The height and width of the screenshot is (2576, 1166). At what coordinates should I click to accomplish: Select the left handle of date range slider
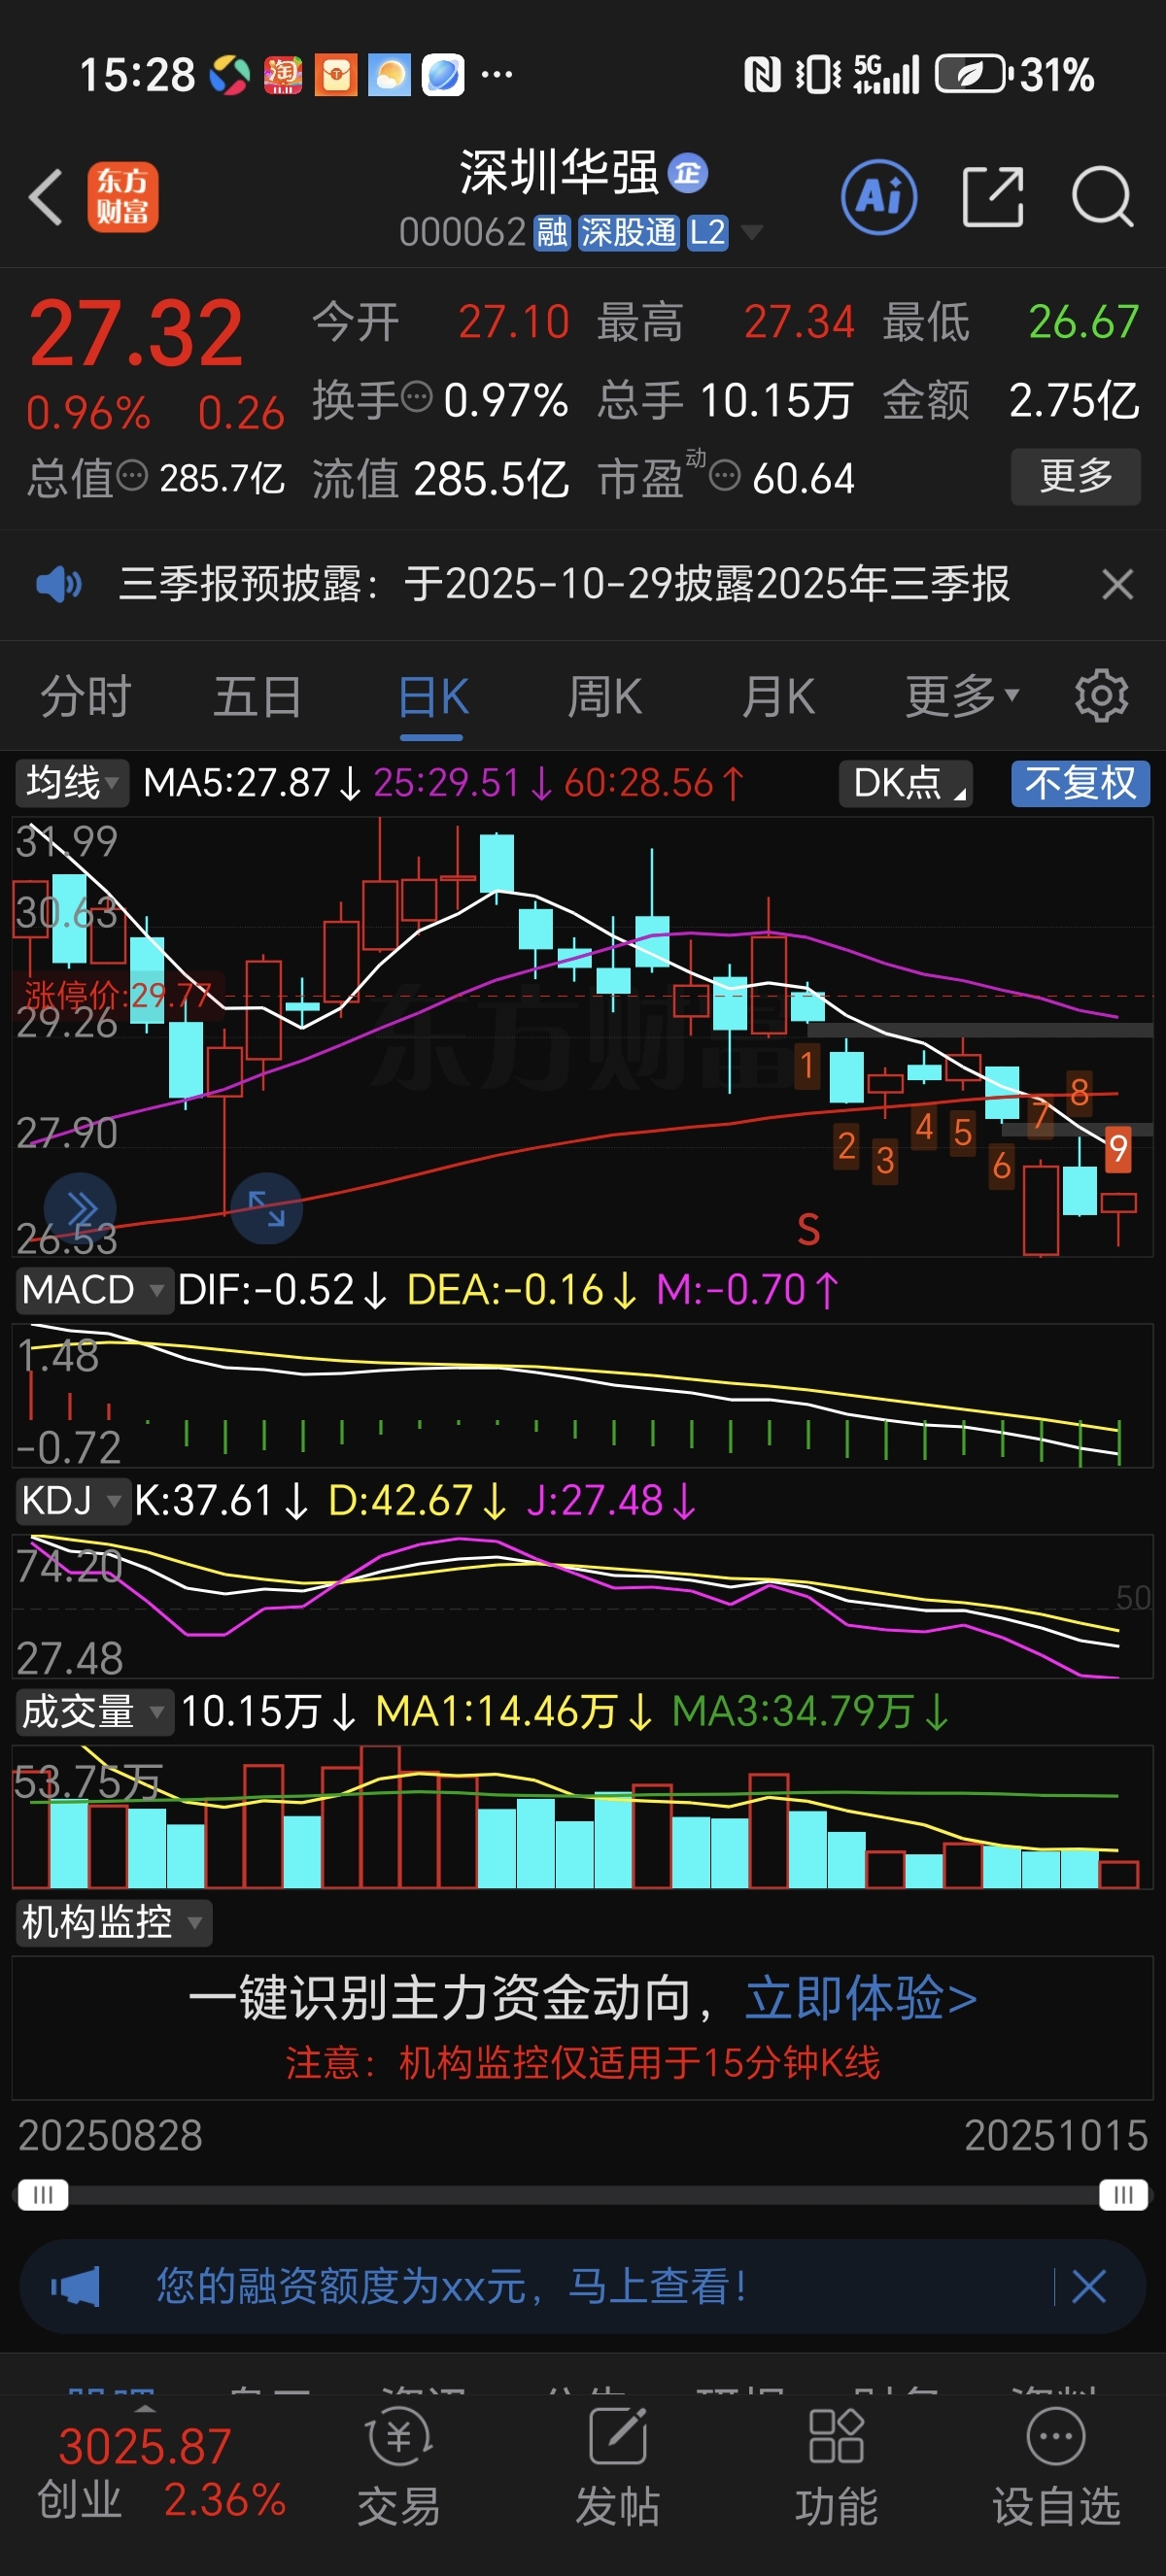coord(42,2195)
